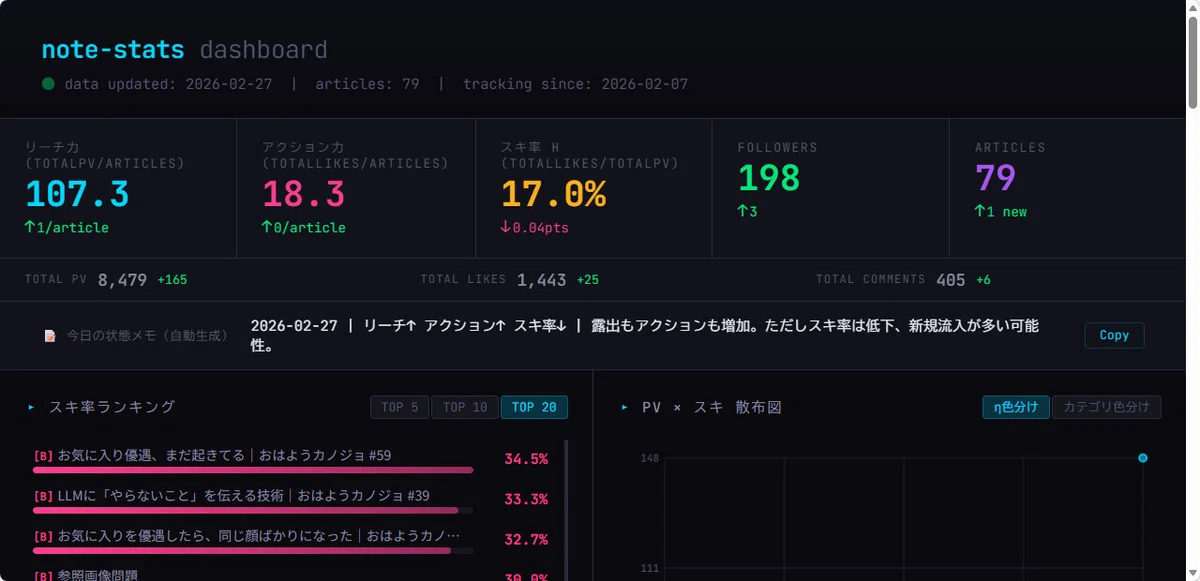Click the +6 comments increase
This screenshot has width=1200, height=581.
tap(983, 280)
